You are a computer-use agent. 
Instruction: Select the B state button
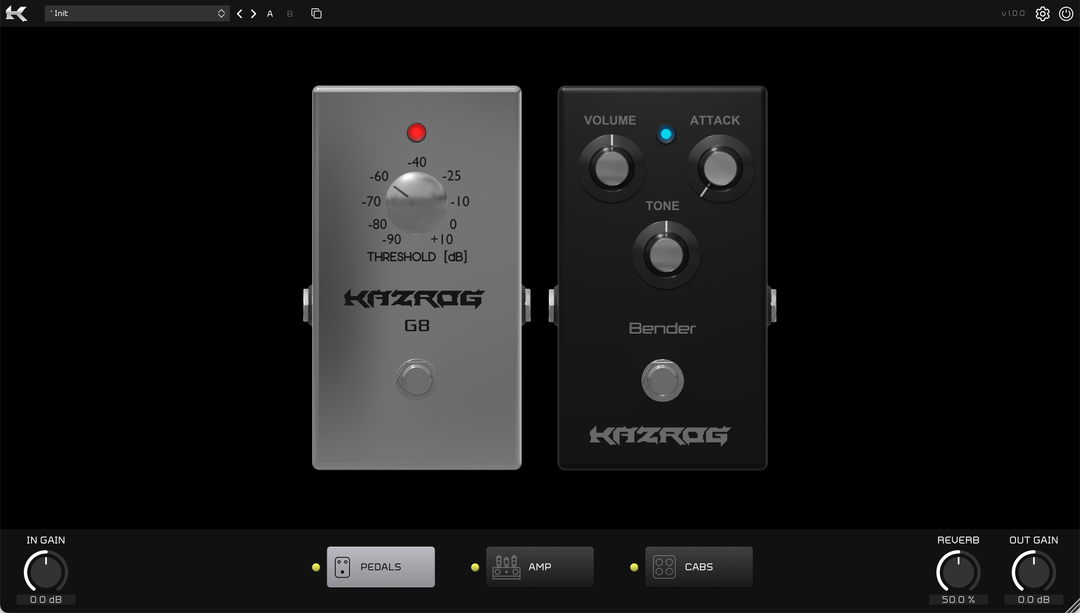tap(290, 14)
